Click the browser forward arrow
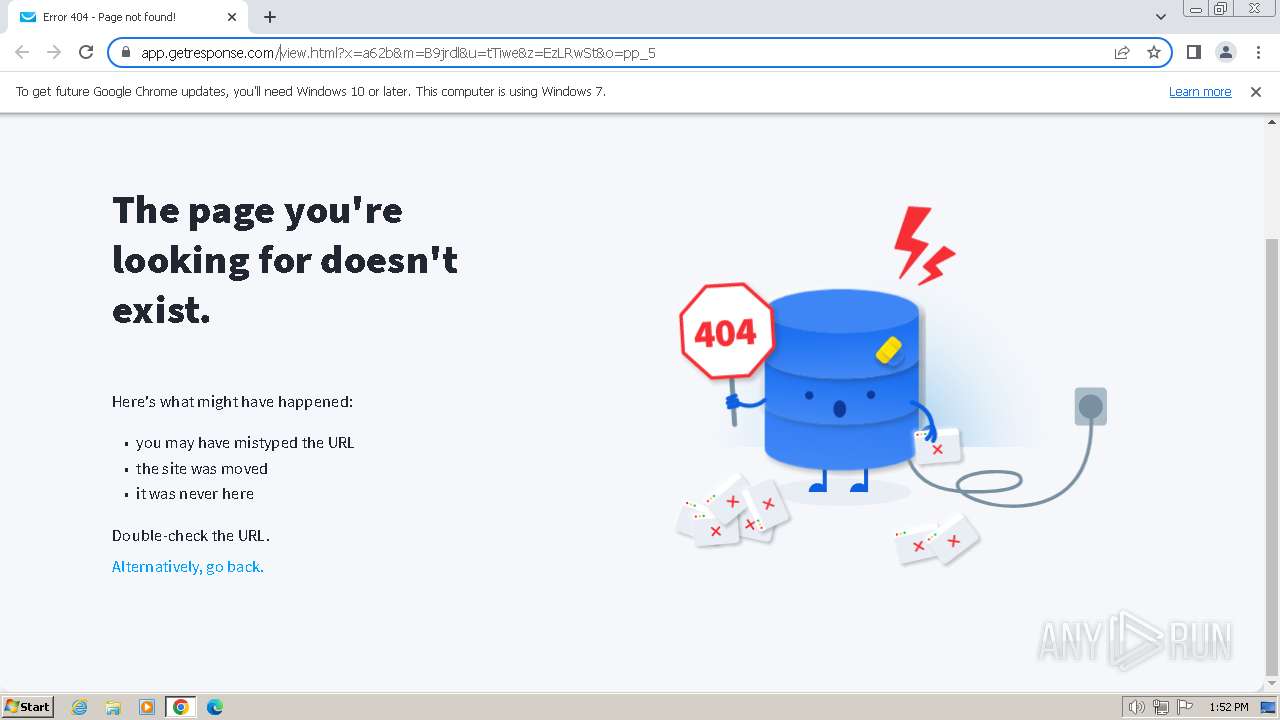 click(54, 52)
